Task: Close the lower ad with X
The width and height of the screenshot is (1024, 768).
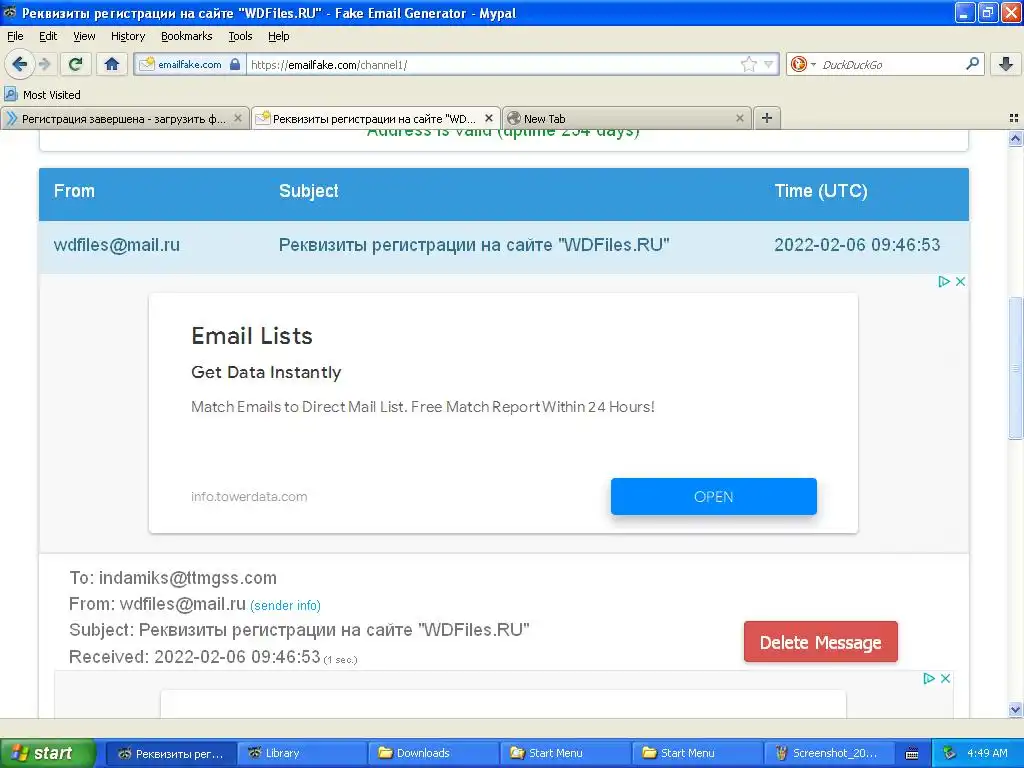Action: coord(945,679)
